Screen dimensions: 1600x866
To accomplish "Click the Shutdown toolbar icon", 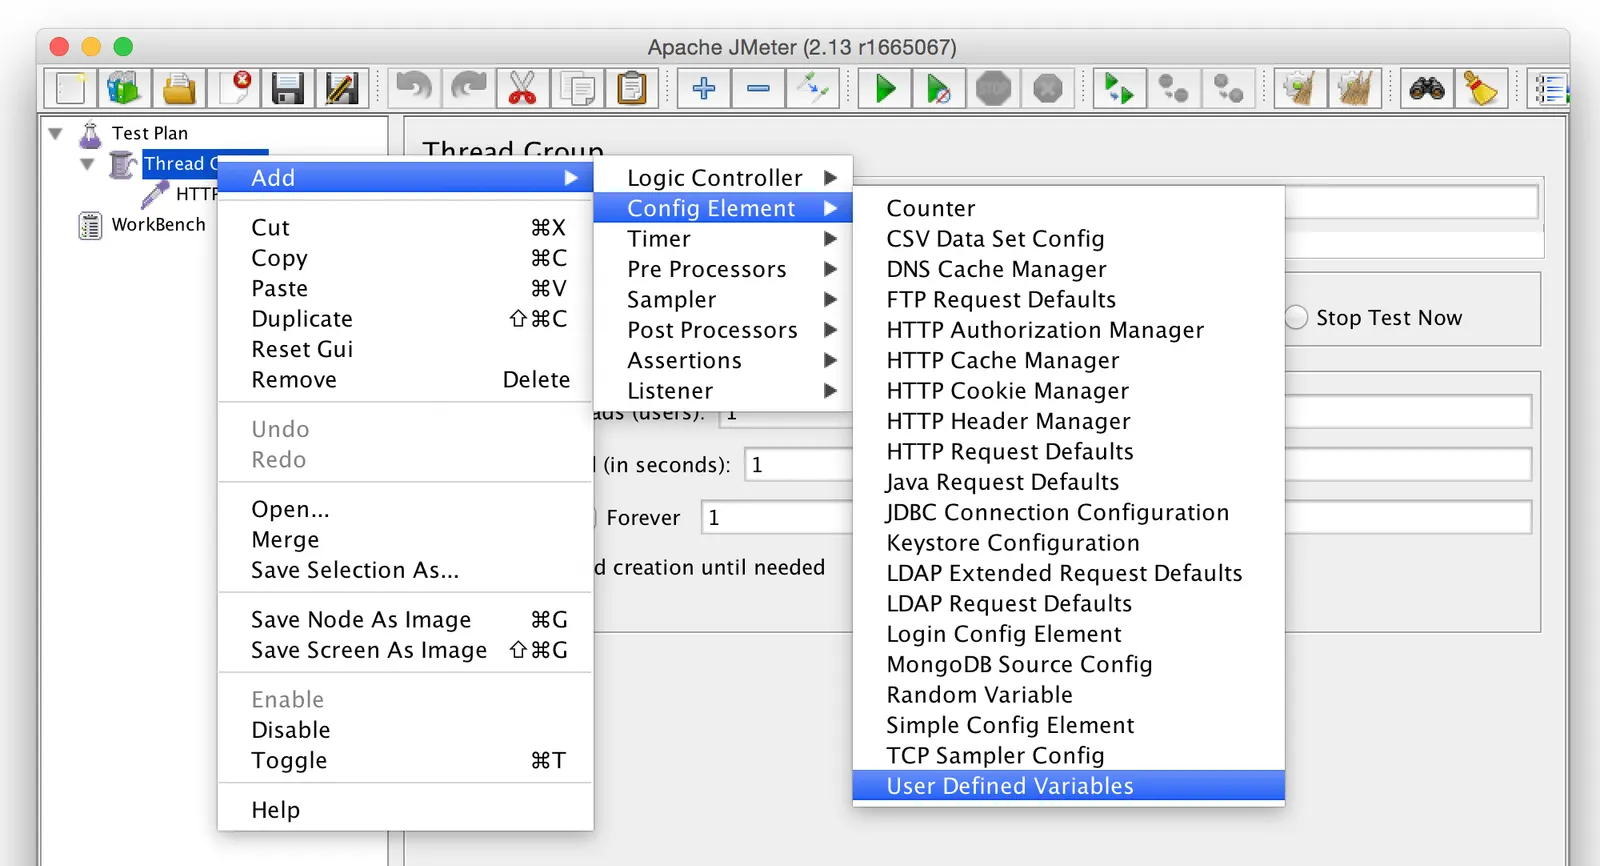I will click(x=1047, y=89).
